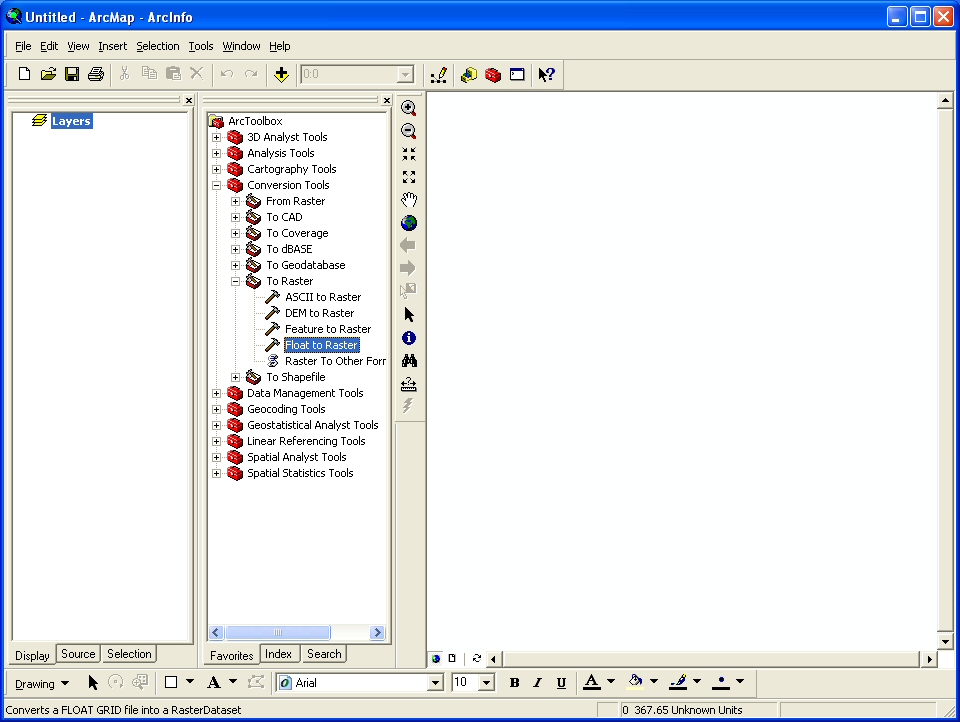960x722 pixels.
Task: Switch to the Selection tab
Action: click(x=128, y=654)
